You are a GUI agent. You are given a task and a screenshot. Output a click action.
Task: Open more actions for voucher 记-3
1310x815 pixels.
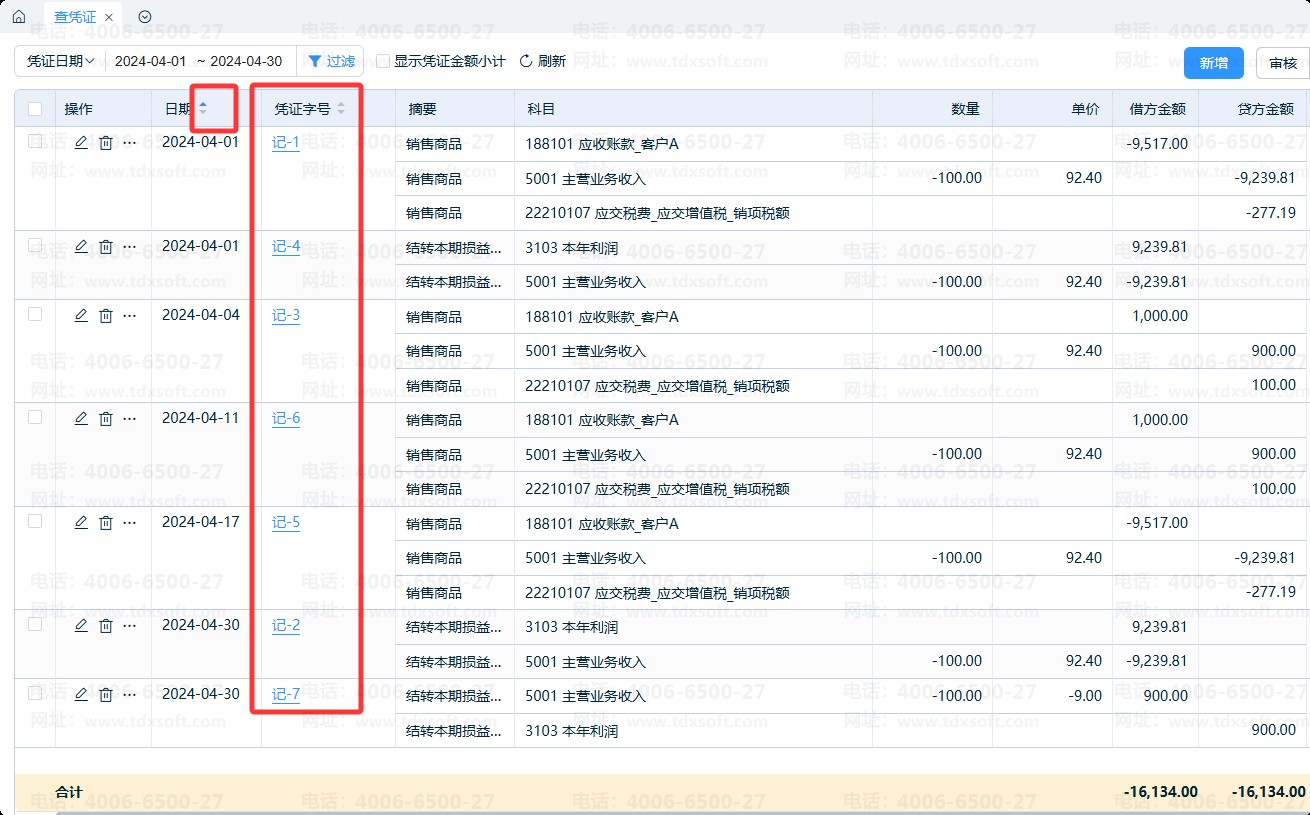point(129,316)
